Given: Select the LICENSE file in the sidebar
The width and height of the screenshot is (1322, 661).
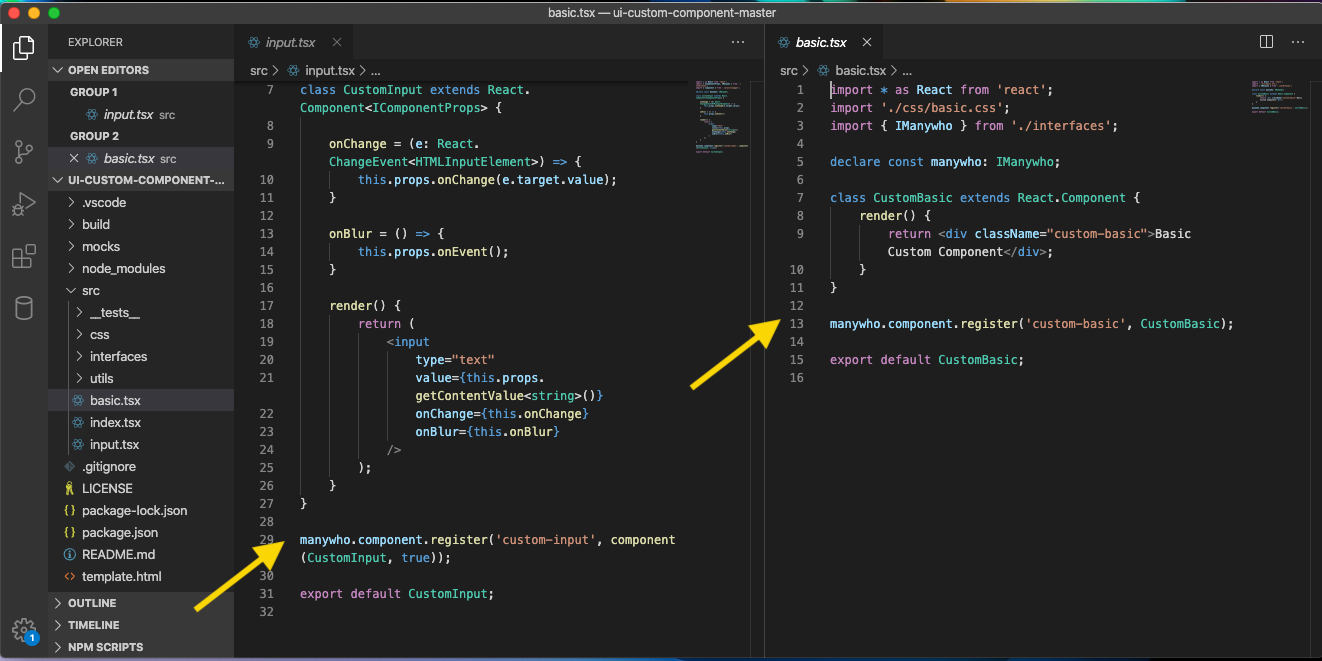Looking at the screenshot, I should pos(105,488).
